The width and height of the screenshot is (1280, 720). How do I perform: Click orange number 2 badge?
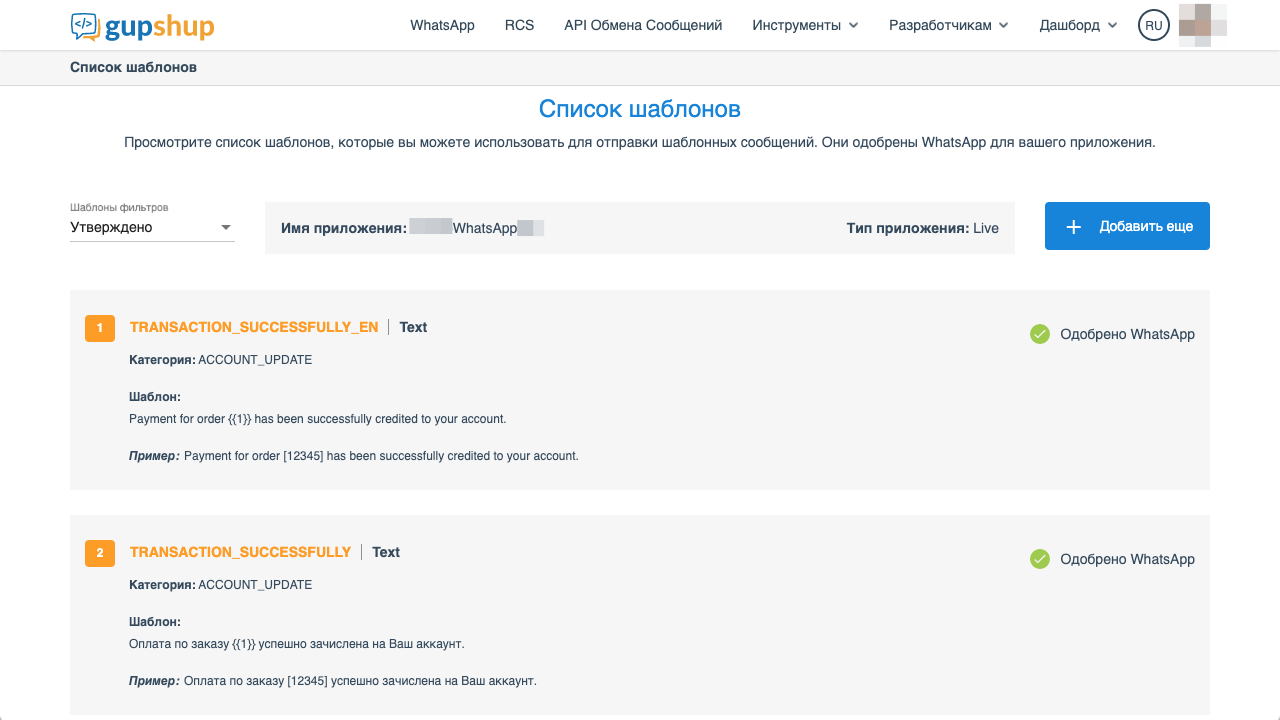tap(100, 553)
